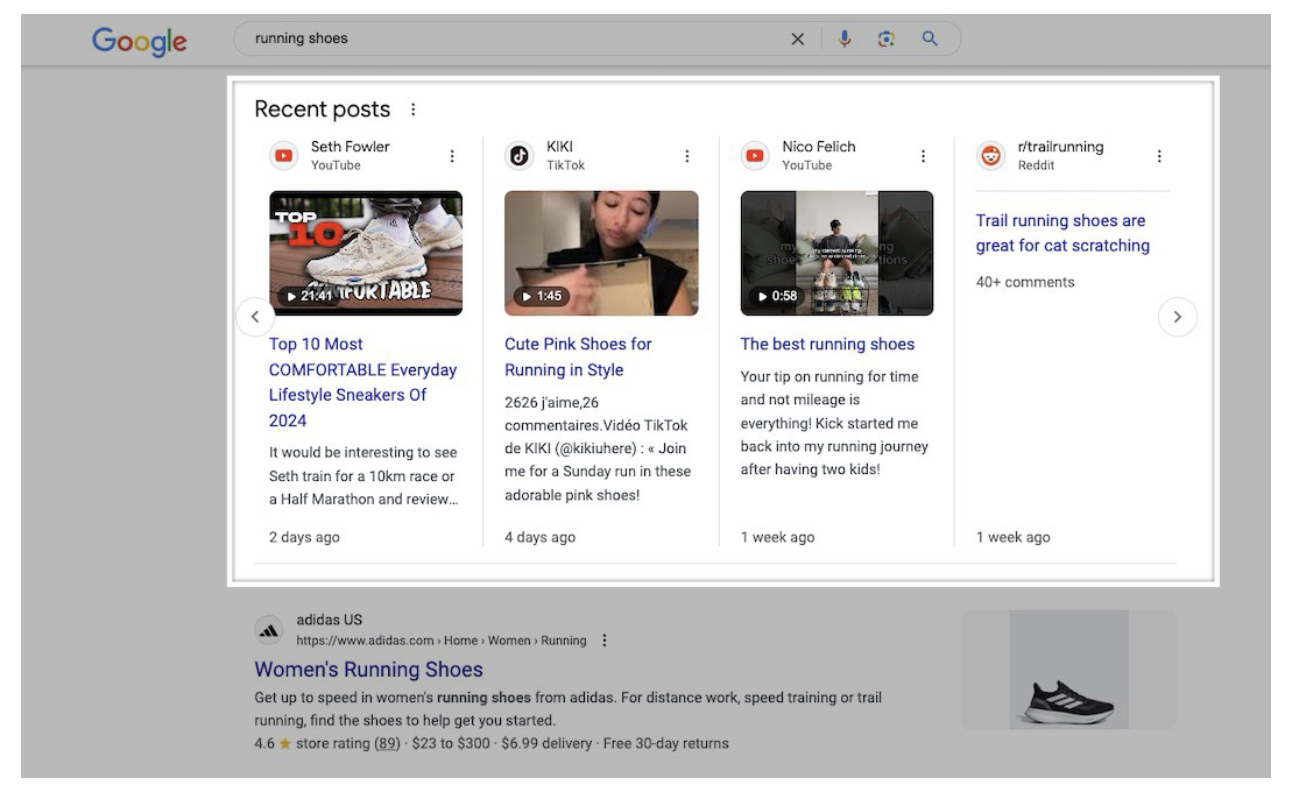Click the adidas.com breadcrumb URL
Screen dimensions: 1296x794
point(441,640)
